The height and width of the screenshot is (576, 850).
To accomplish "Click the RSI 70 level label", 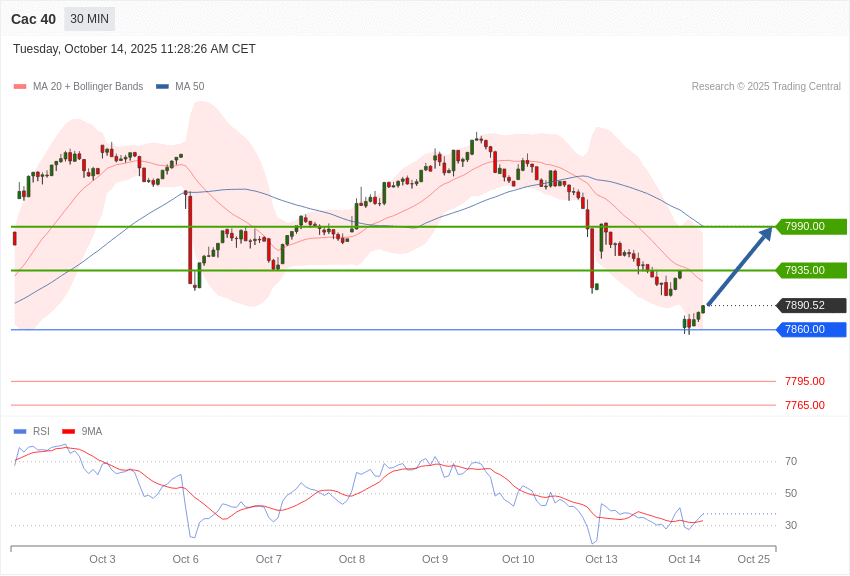I will (791, 461).
